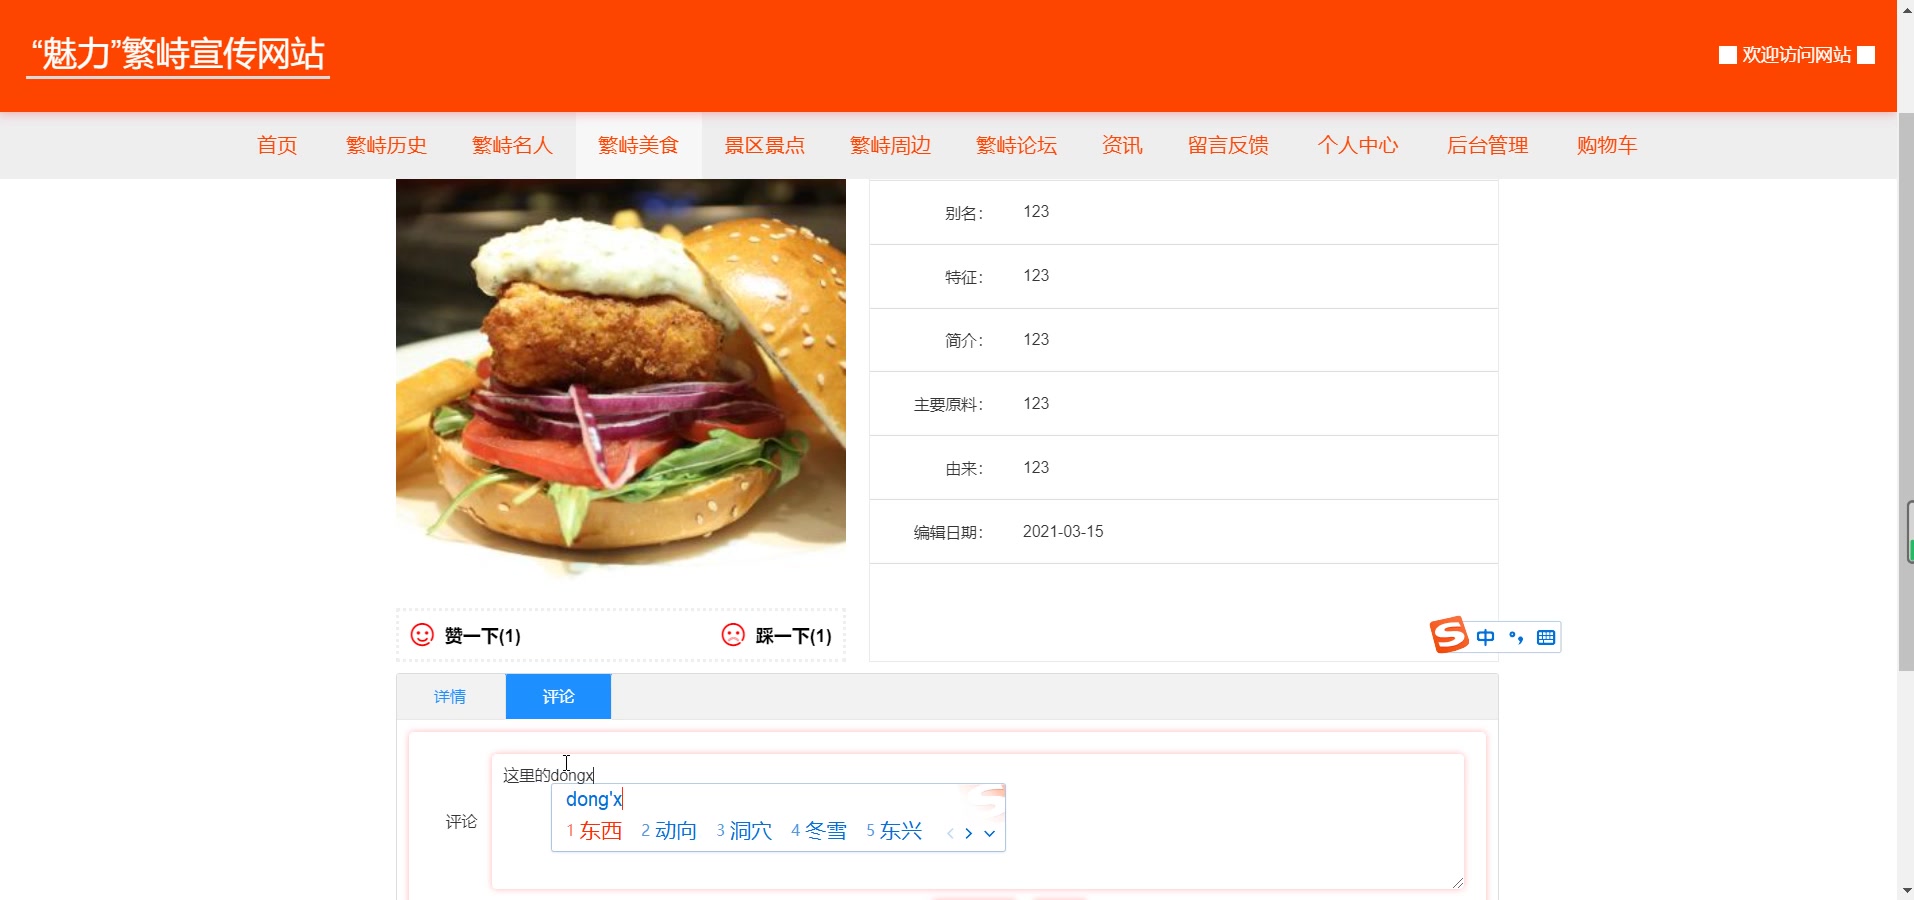
Task: Click the punctuation mode icon in IME bar
Action: point(1515,637)
